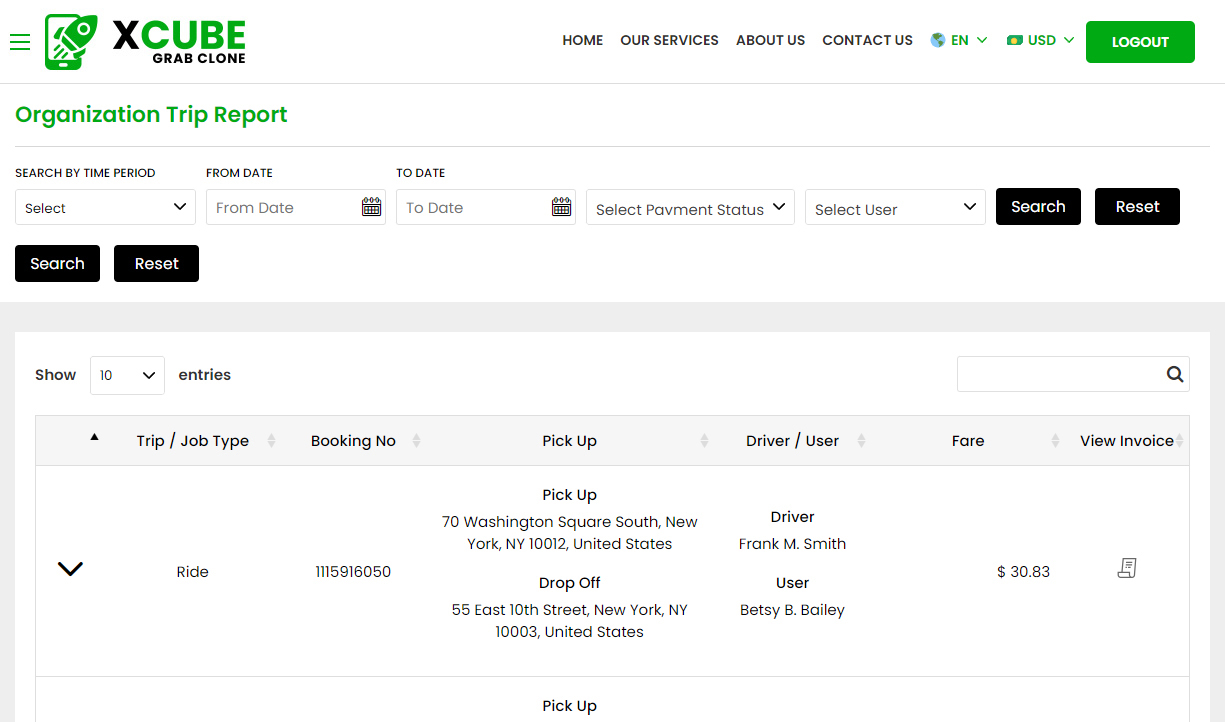
Task: Open the Select Payment Status dropdown
Action: point(690,208)
